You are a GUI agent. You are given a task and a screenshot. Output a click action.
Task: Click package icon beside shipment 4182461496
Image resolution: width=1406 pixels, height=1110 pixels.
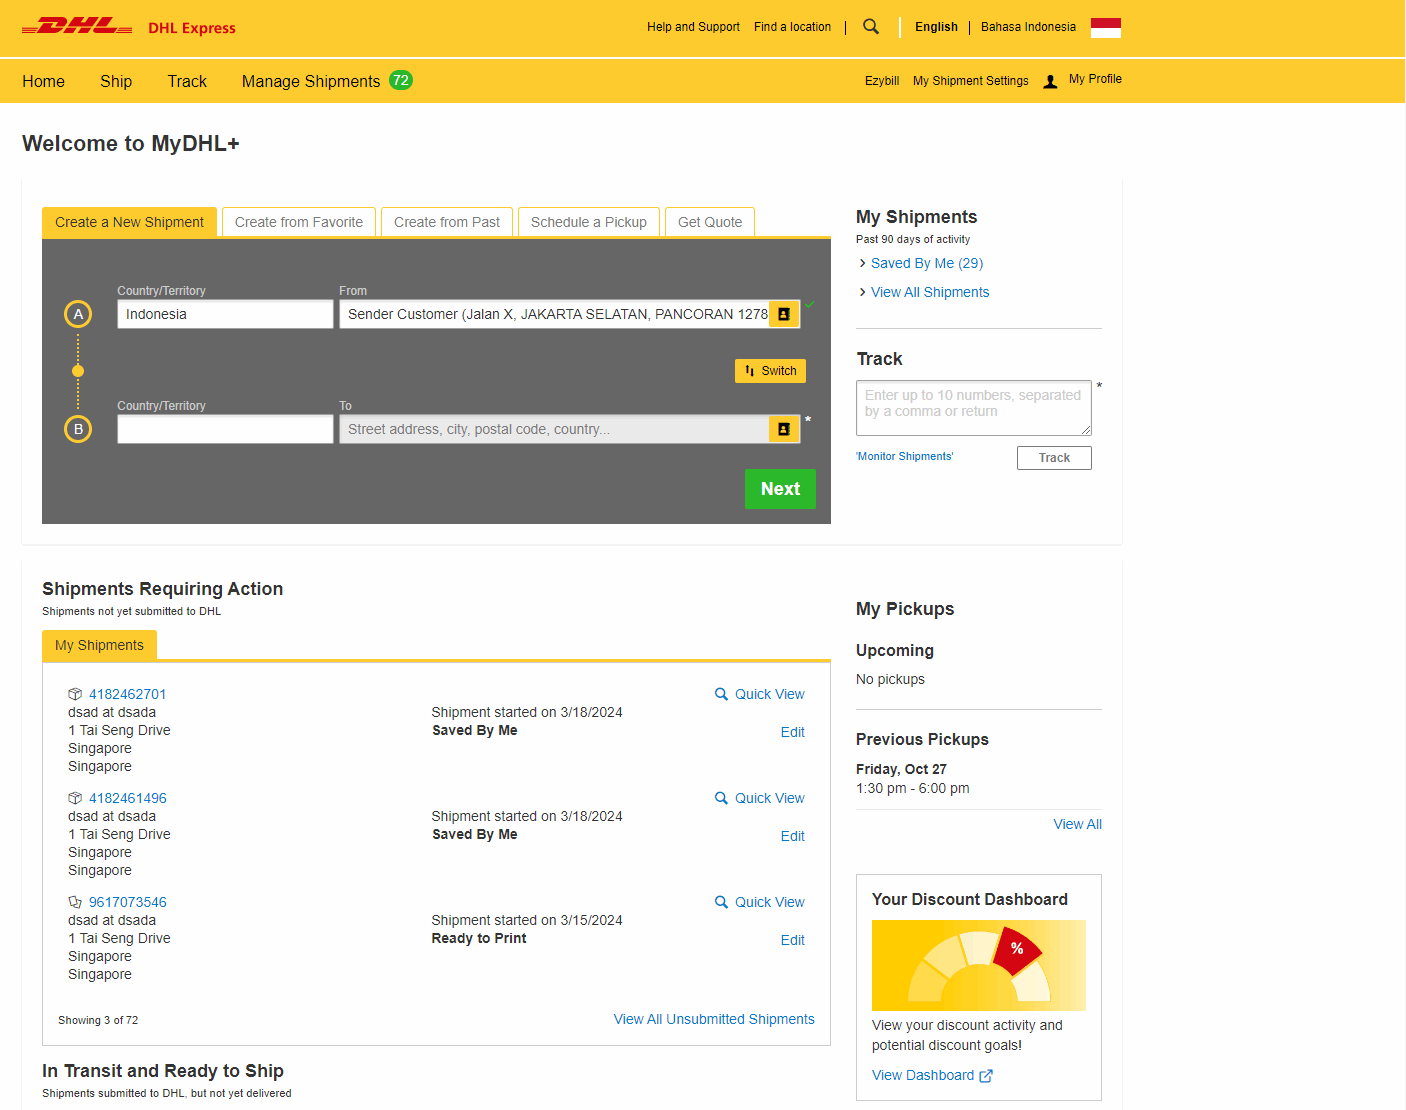coord(75,798)
